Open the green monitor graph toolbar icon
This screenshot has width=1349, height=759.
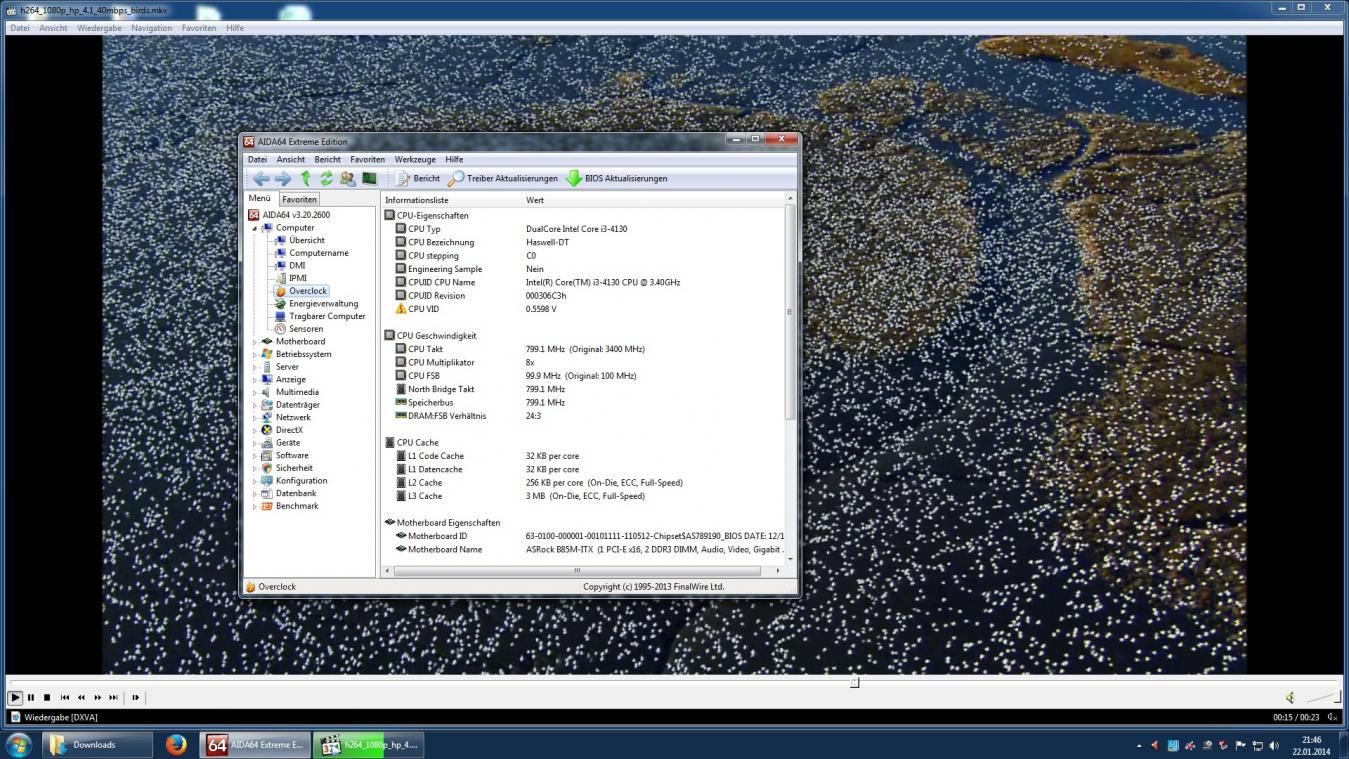[x=369, y=178]
